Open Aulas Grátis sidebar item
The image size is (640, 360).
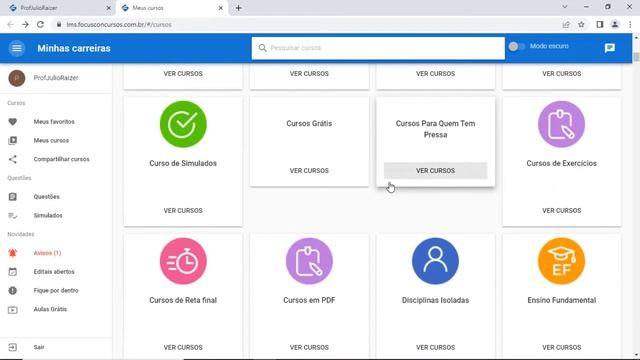point(50,309)
